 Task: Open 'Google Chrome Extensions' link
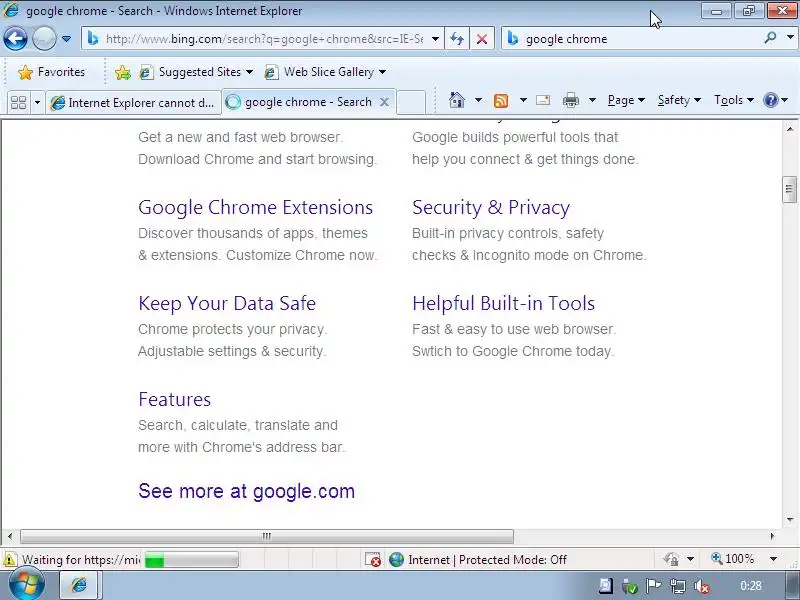pos(256,207)
